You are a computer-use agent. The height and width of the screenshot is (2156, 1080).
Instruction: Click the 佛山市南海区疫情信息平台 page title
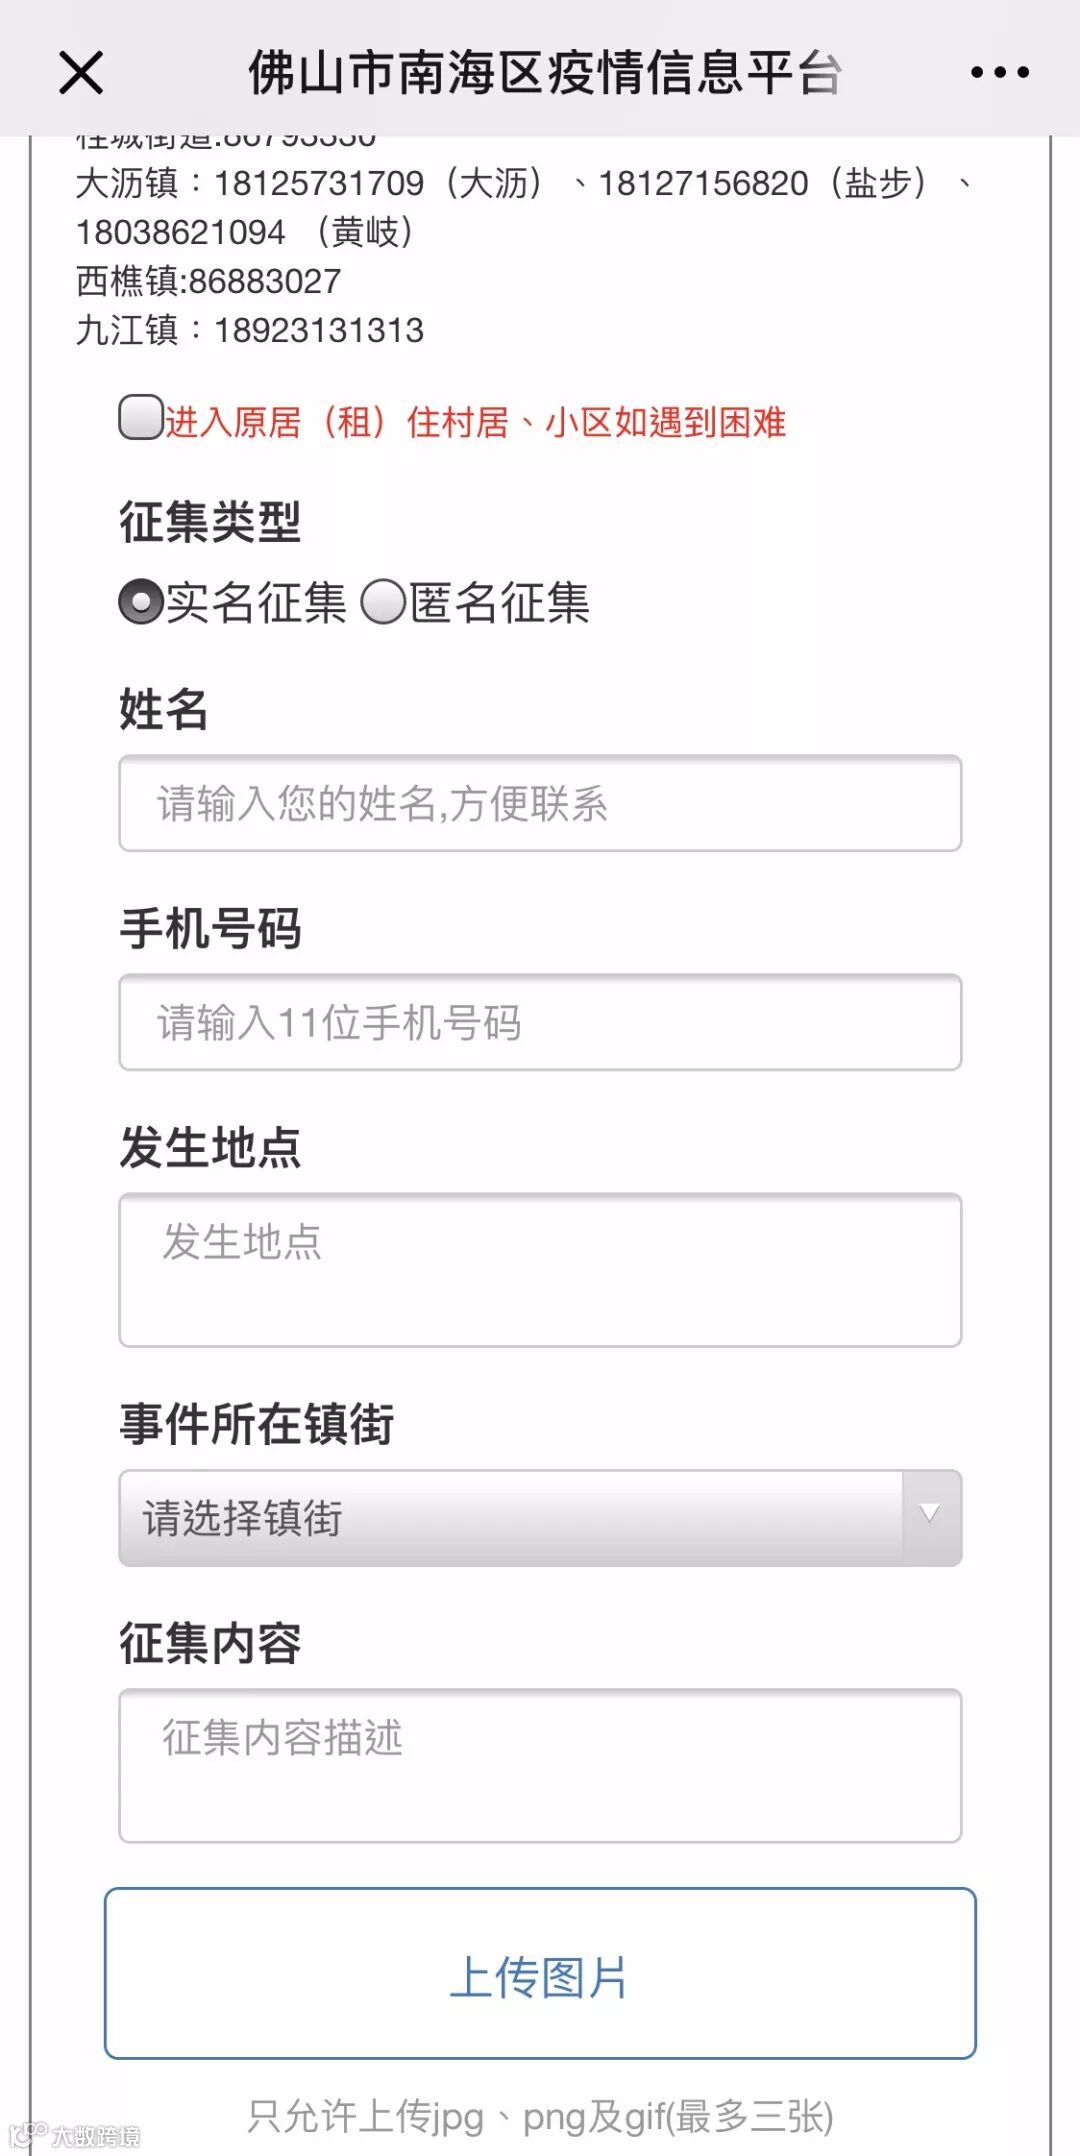(545, 73)
